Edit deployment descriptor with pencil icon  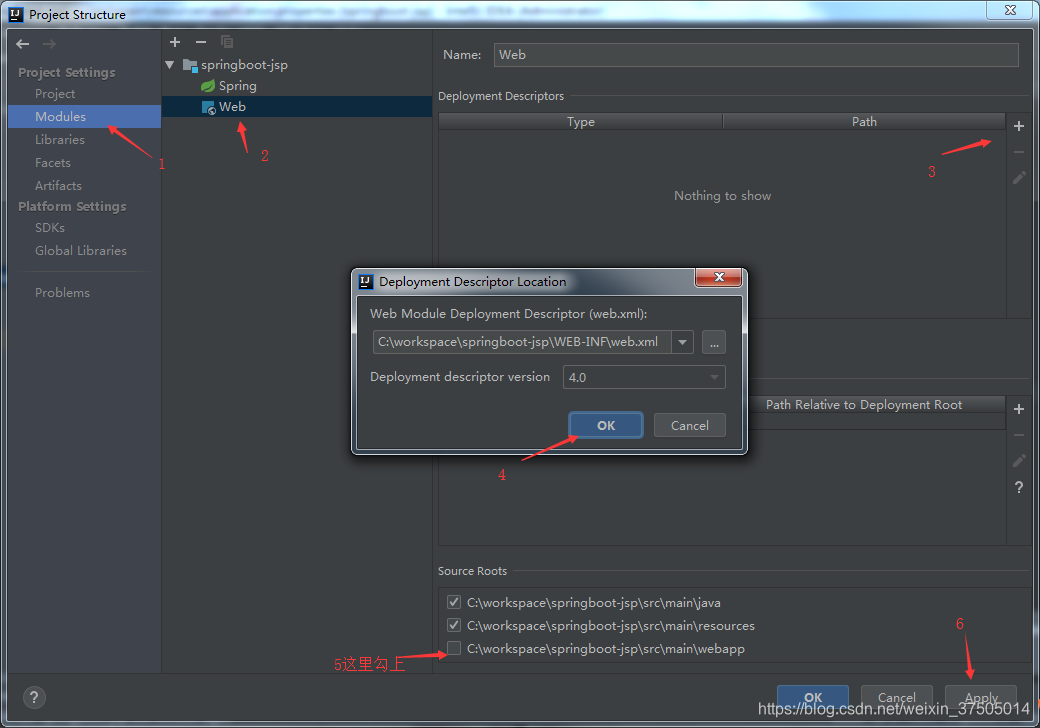tap(1019, 178)
